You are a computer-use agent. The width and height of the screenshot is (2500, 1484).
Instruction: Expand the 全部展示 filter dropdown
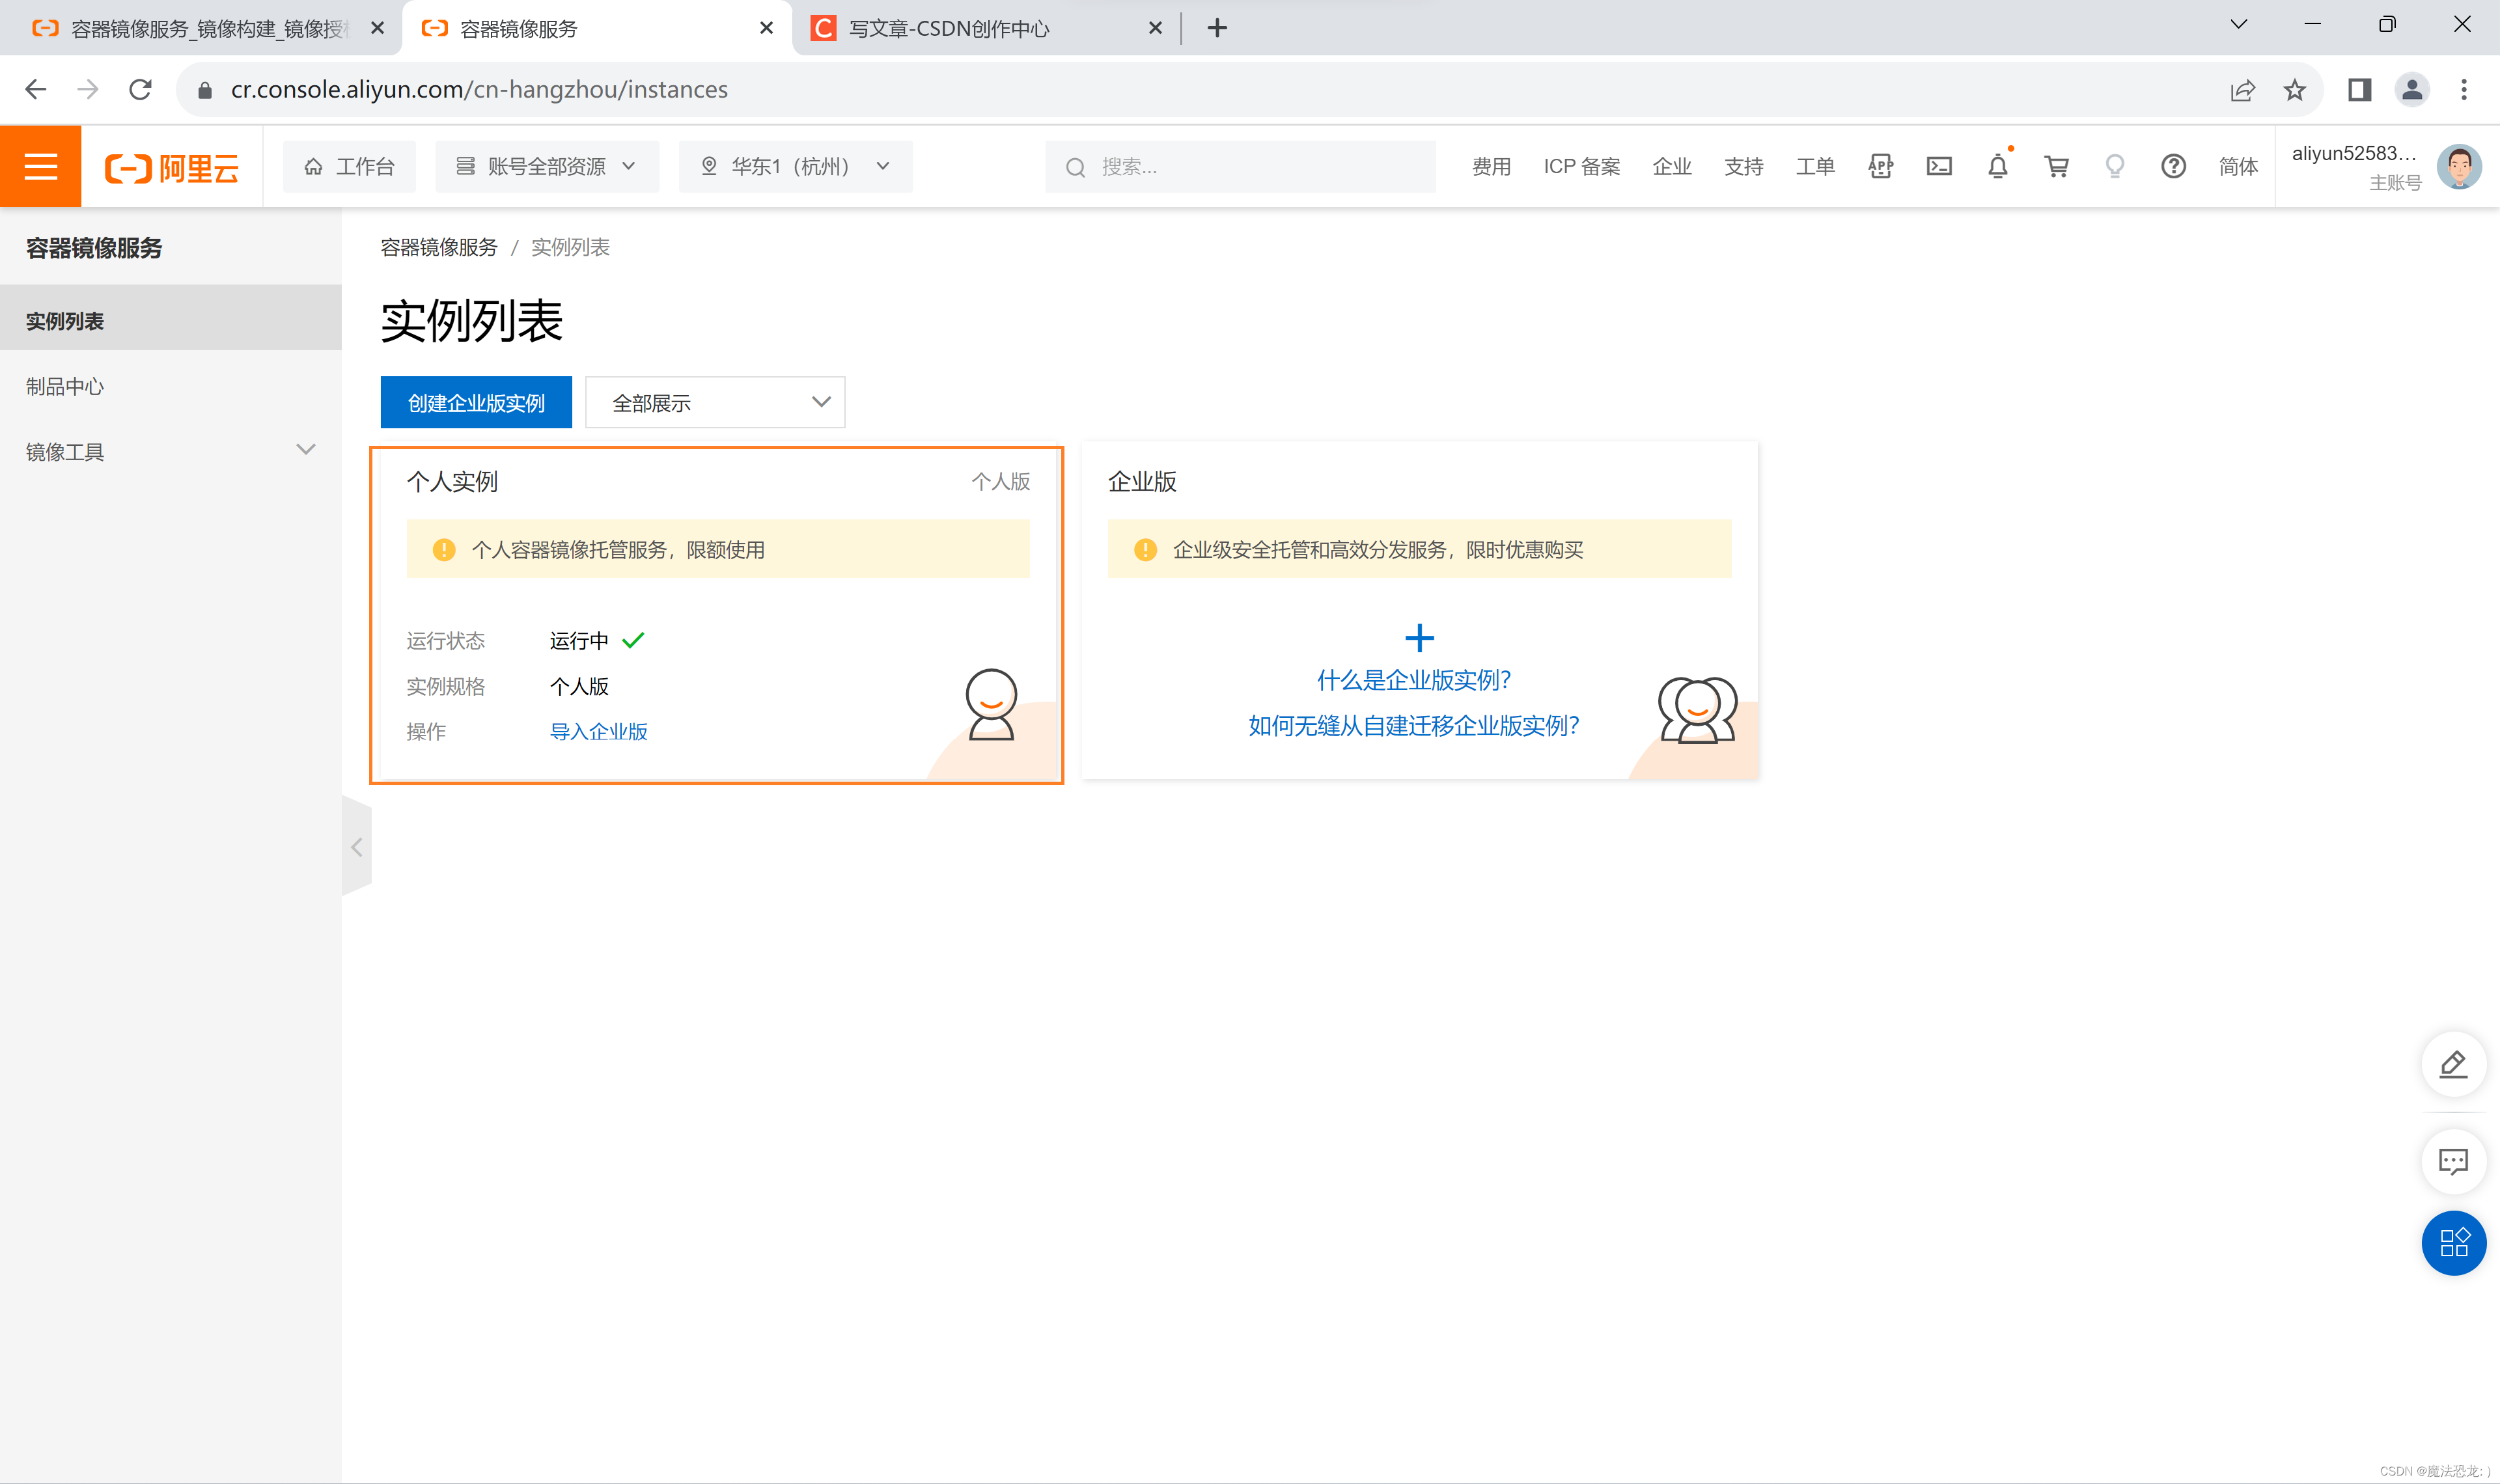click(715, 402)
